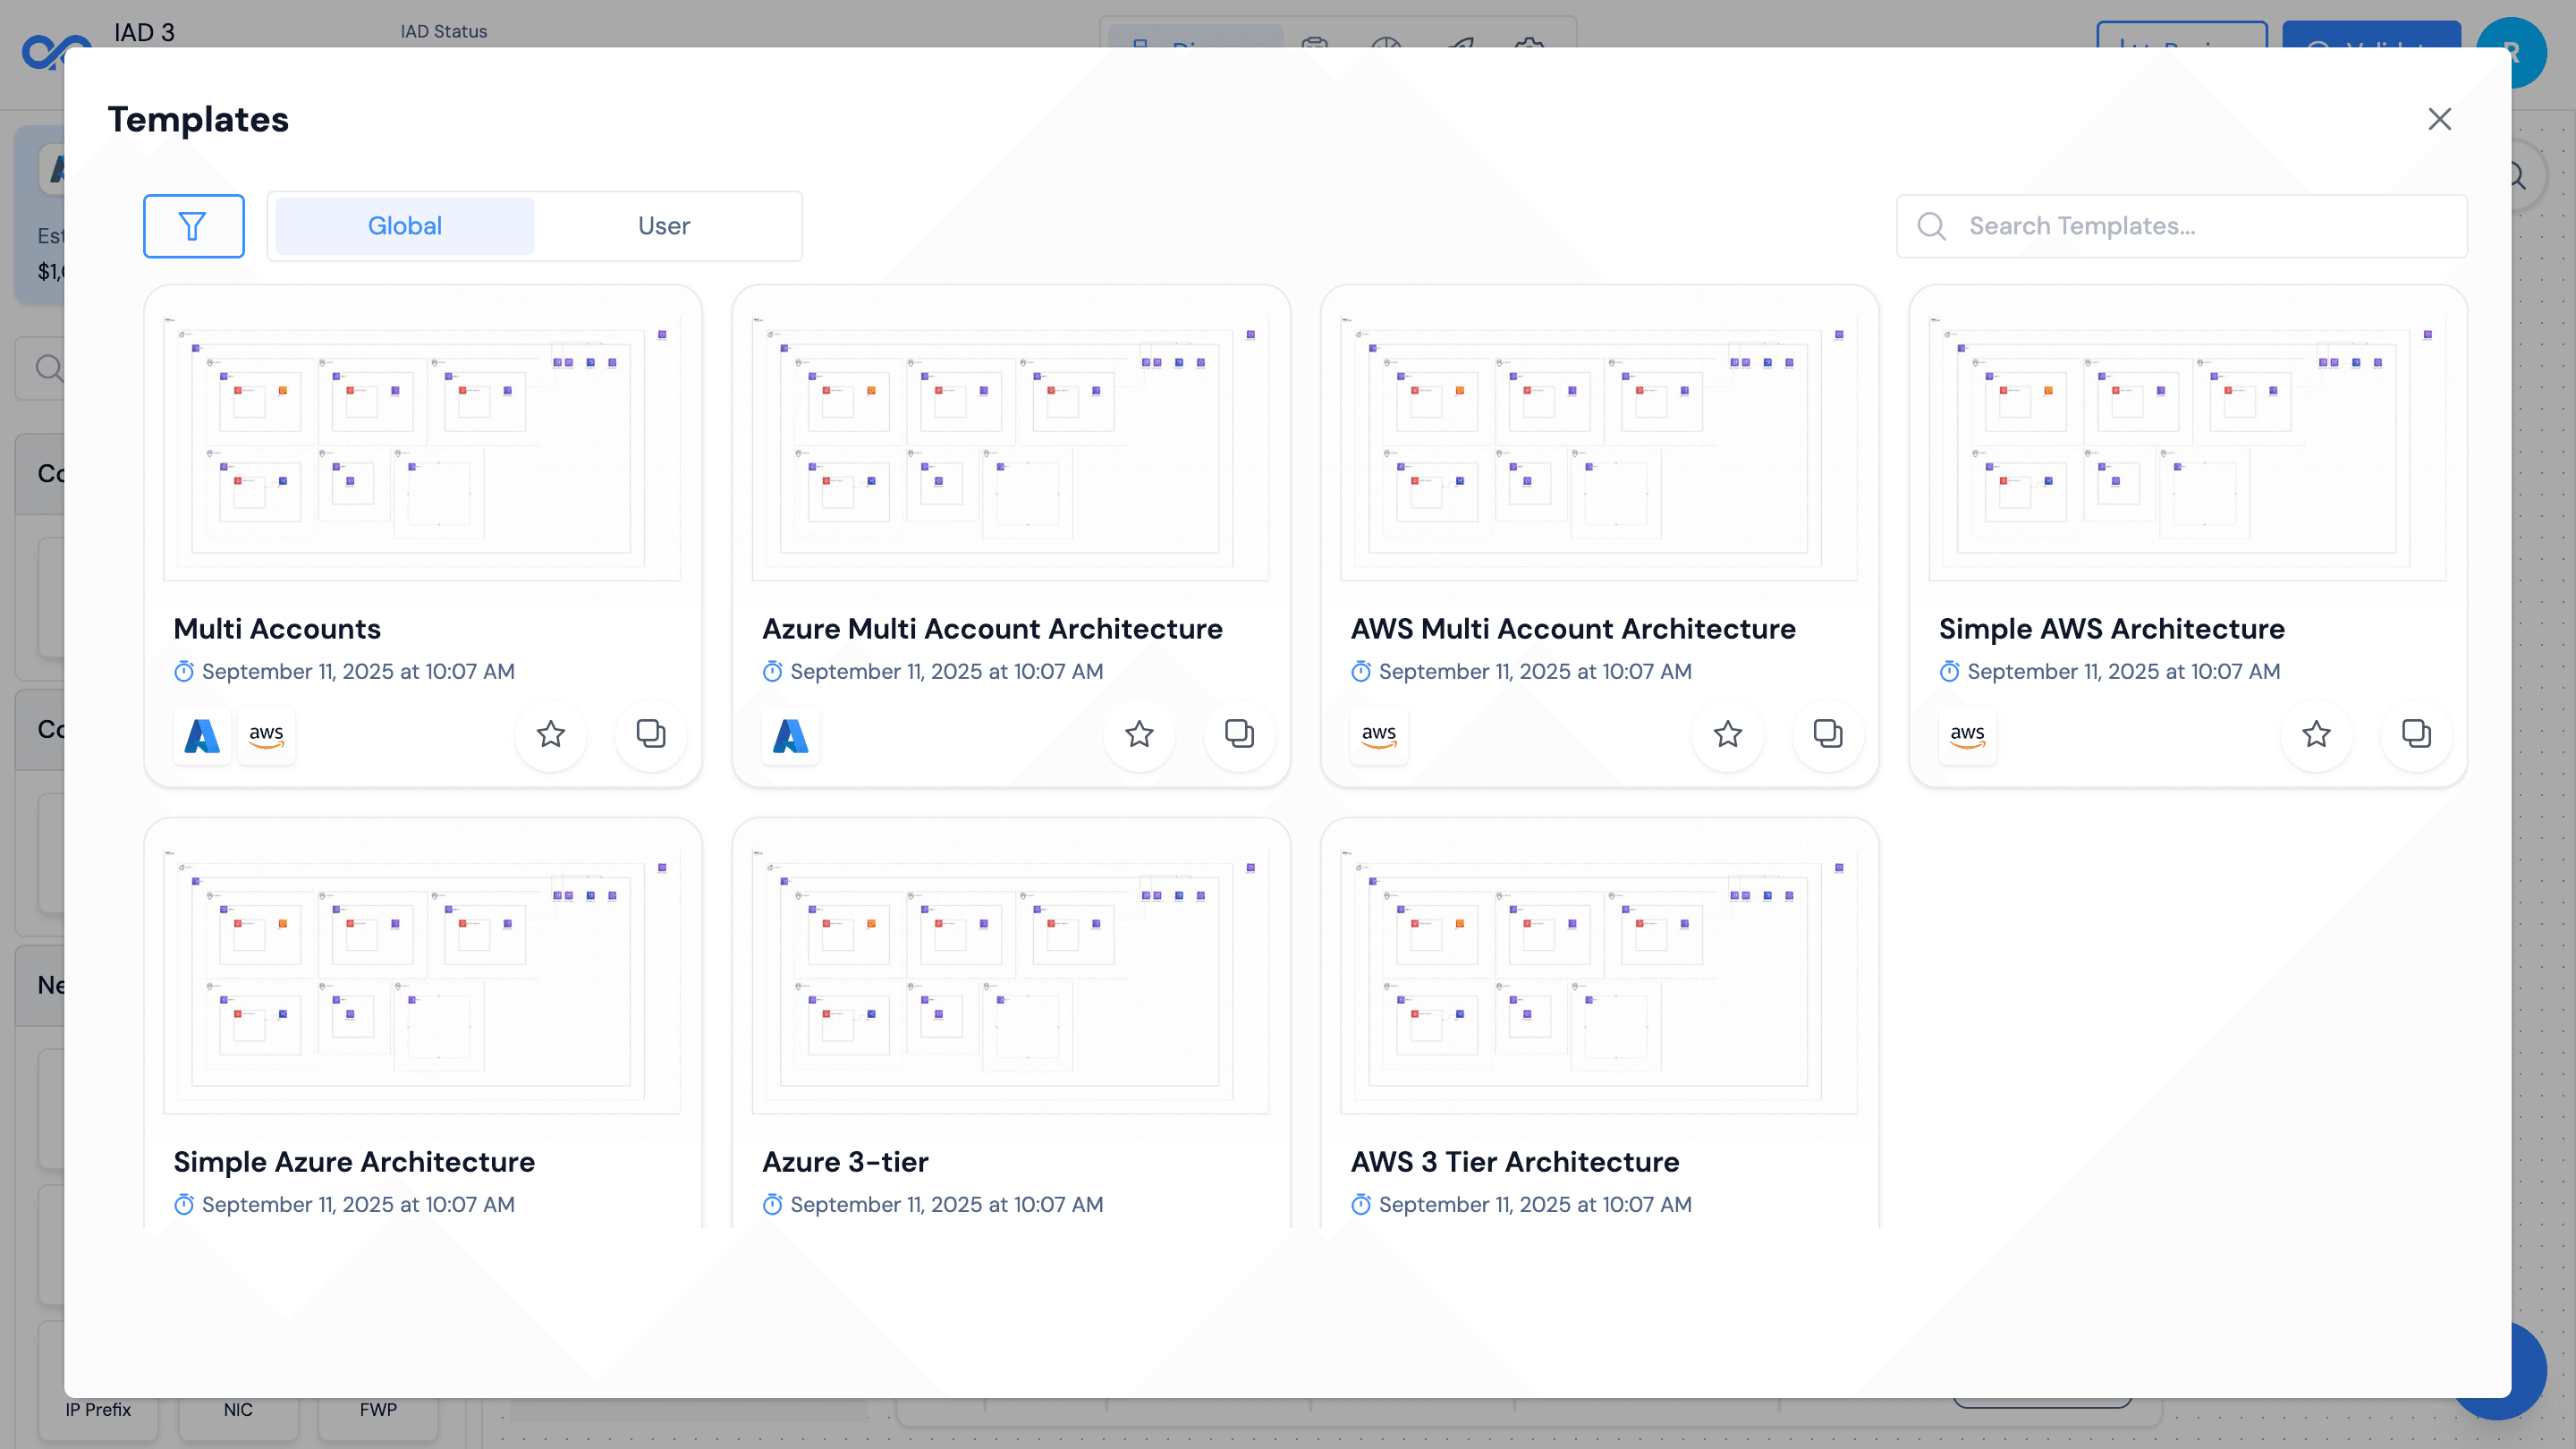This screenshot has height=1449, width=2576.
Task: Click the Azure badge on Azure Multi Account Architecture
Action: 790,737
